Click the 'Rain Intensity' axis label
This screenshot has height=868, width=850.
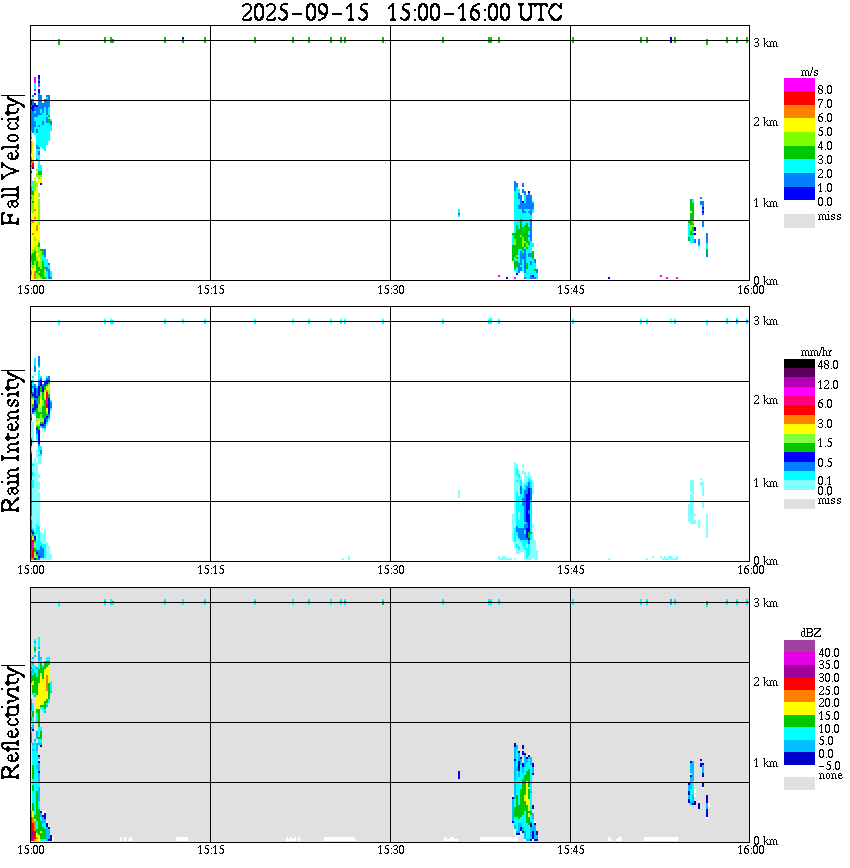pyautogui.click(x=11, y=441)
